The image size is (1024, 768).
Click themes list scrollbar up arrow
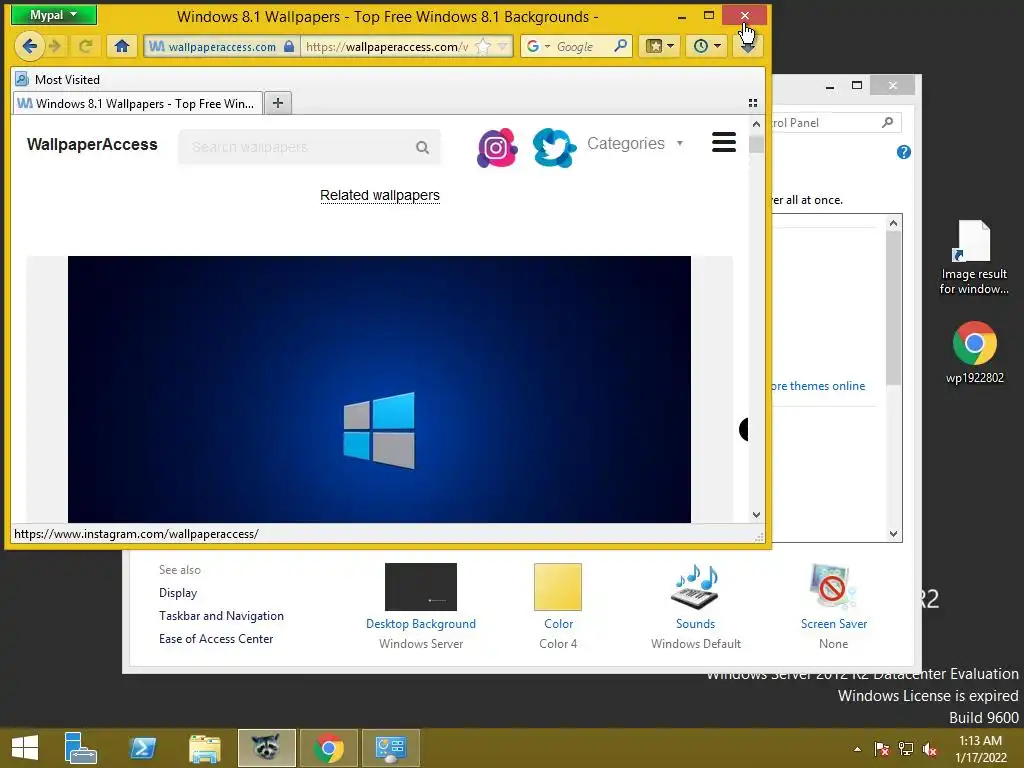pos(893,223)
